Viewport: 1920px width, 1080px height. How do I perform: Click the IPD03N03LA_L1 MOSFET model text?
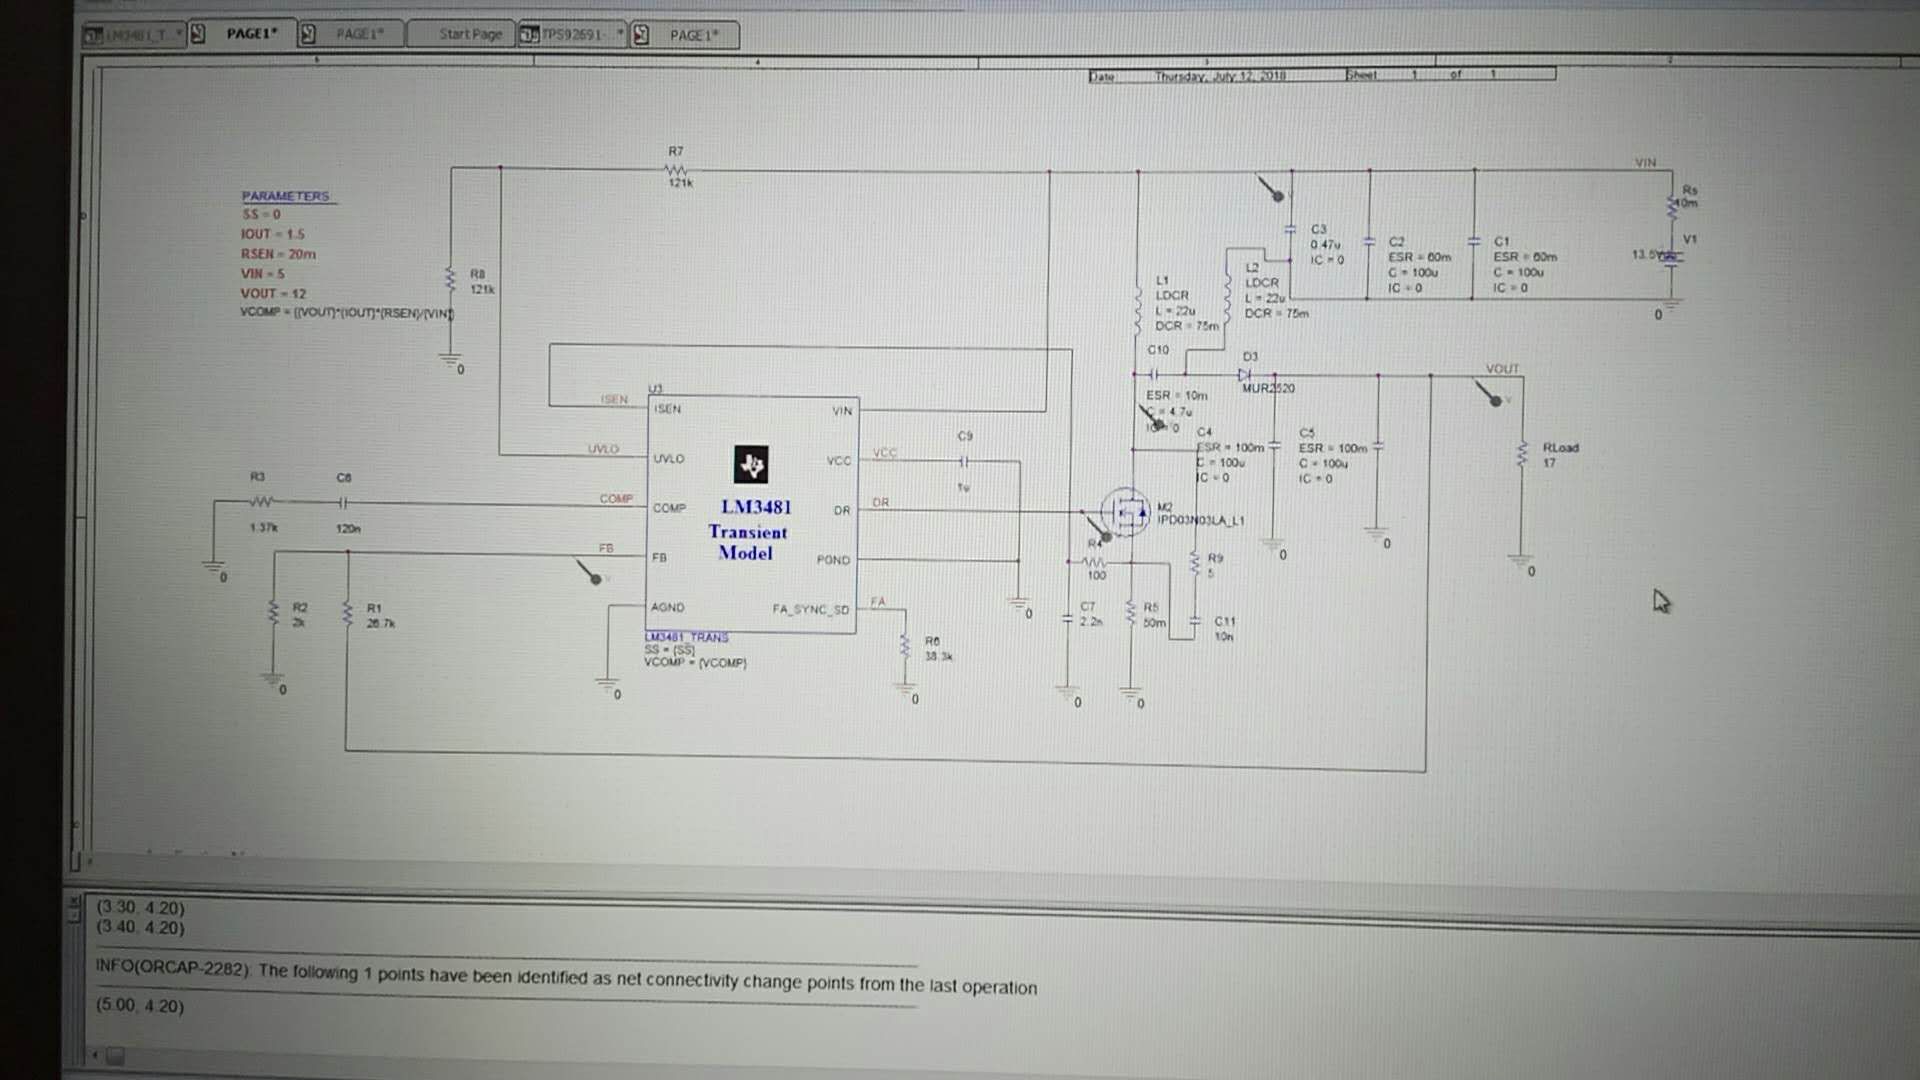click(x=1201, y=520)
